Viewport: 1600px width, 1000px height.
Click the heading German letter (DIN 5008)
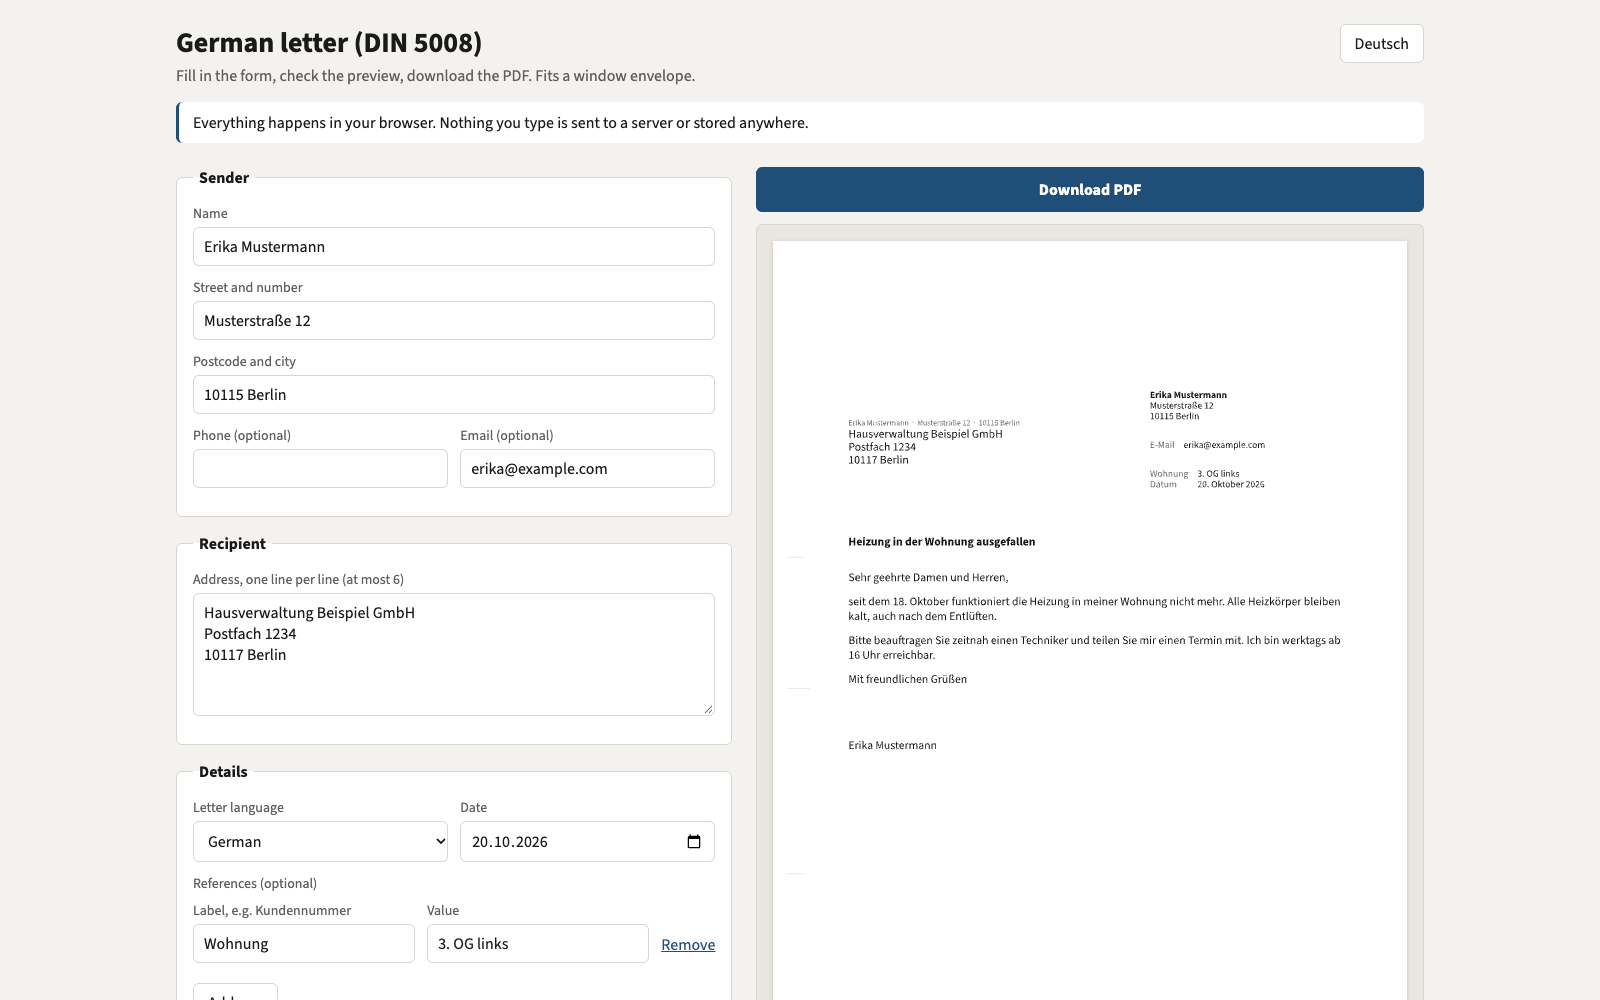(x=329, y=43)
